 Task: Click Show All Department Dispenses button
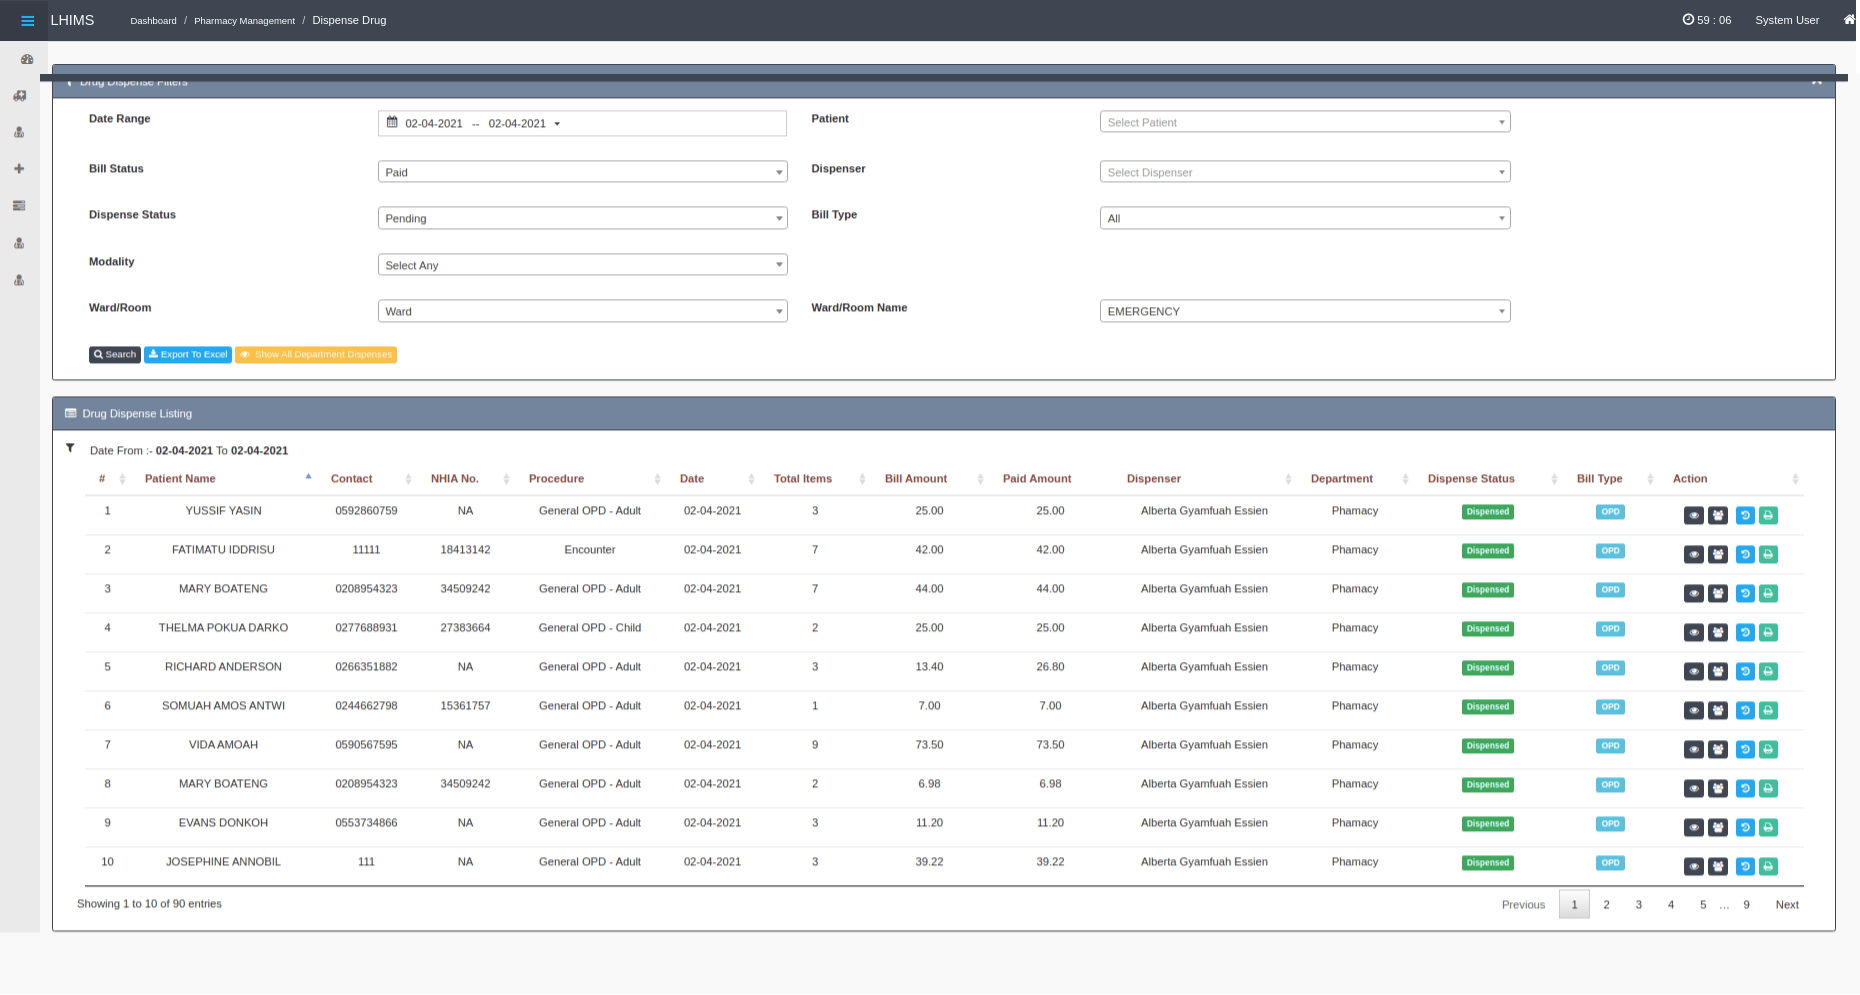pyautogui.click(x=316, y=355)
